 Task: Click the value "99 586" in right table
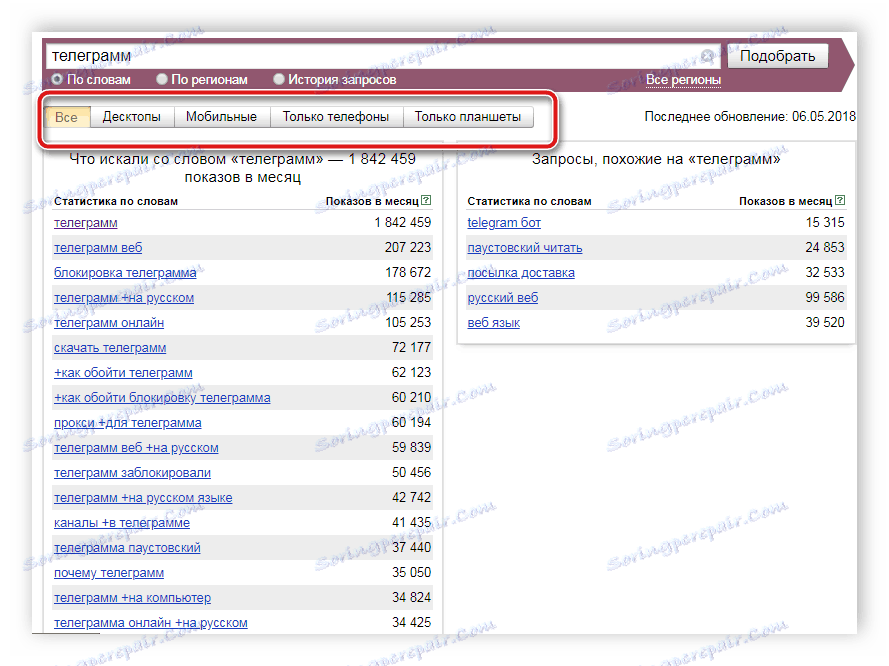[x=825, y=297]
